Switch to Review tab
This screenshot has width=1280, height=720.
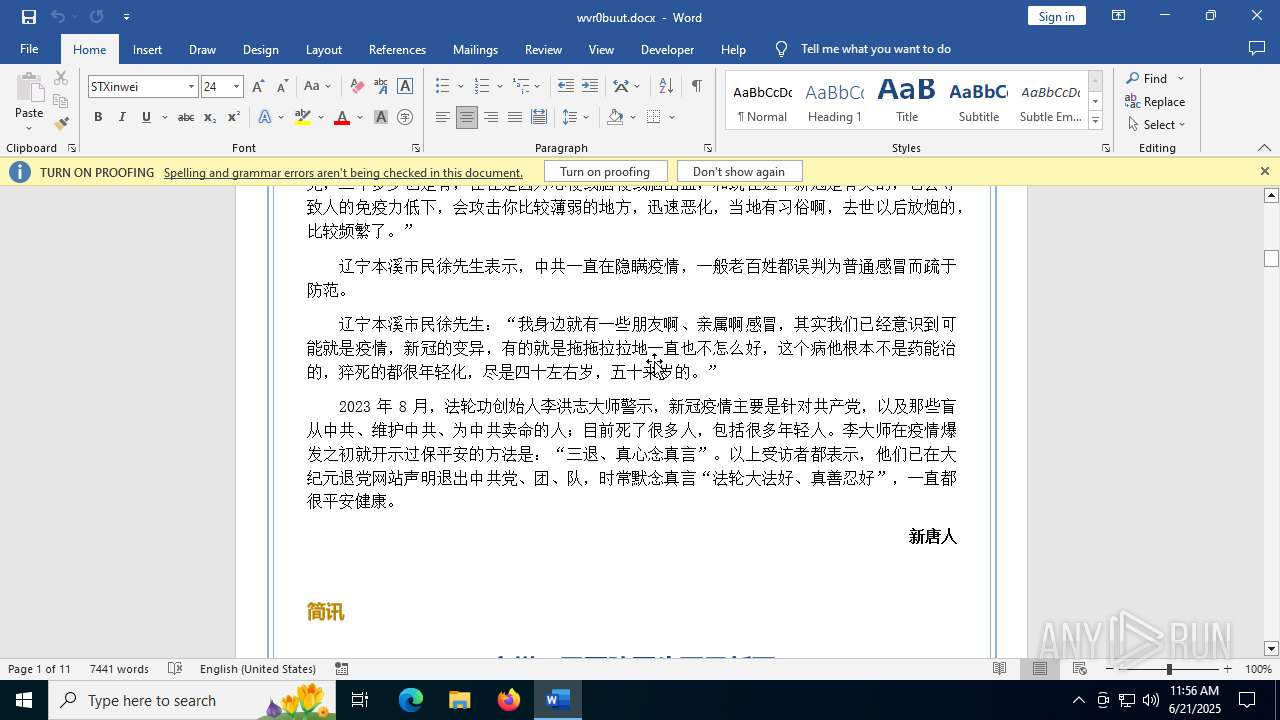(x=543, y=49)
